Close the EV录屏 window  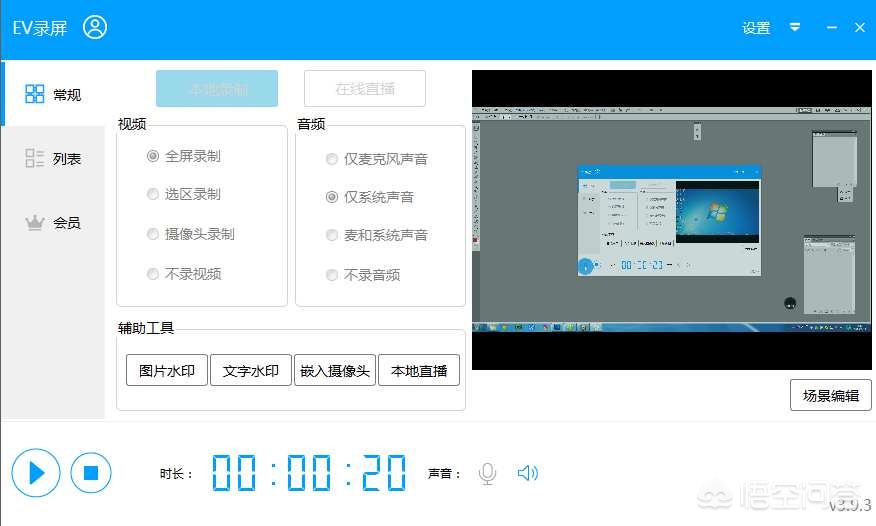pyautogui.click(x=860, y=27)
